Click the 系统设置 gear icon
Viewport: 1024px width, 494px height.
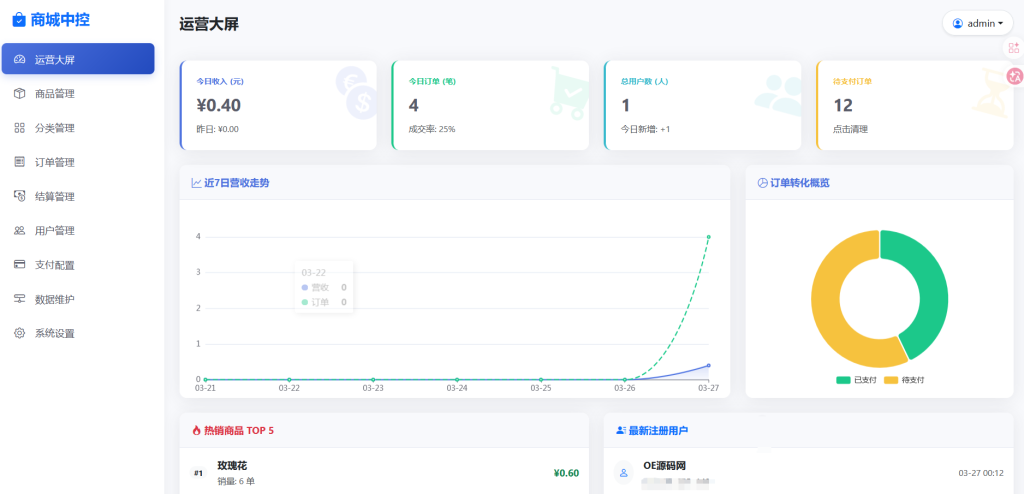coord(20,333)
